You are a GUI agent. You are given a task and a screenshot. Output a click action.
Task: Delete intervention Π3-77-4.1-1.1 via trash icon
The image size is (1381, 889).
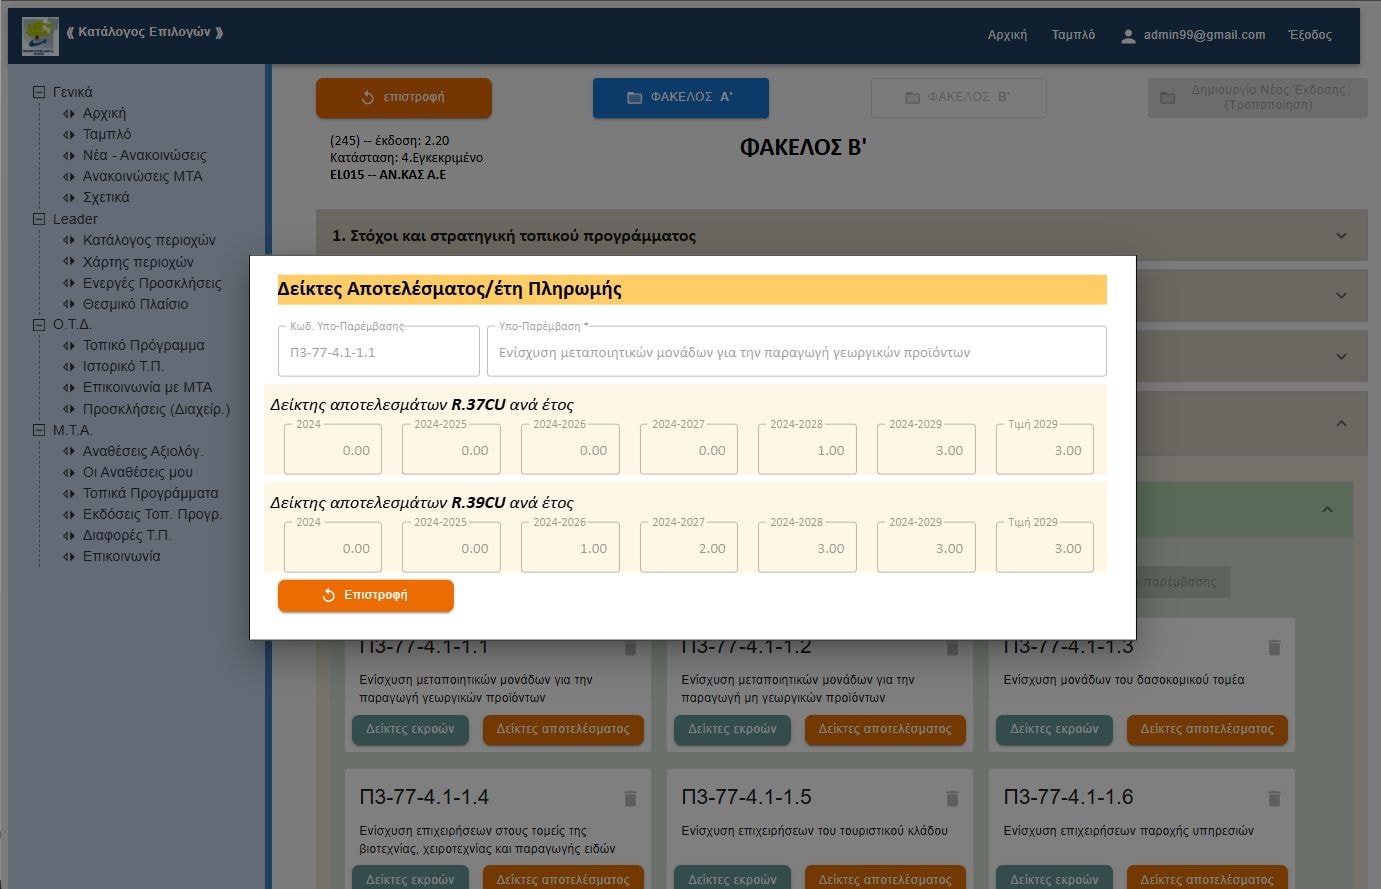630,647
